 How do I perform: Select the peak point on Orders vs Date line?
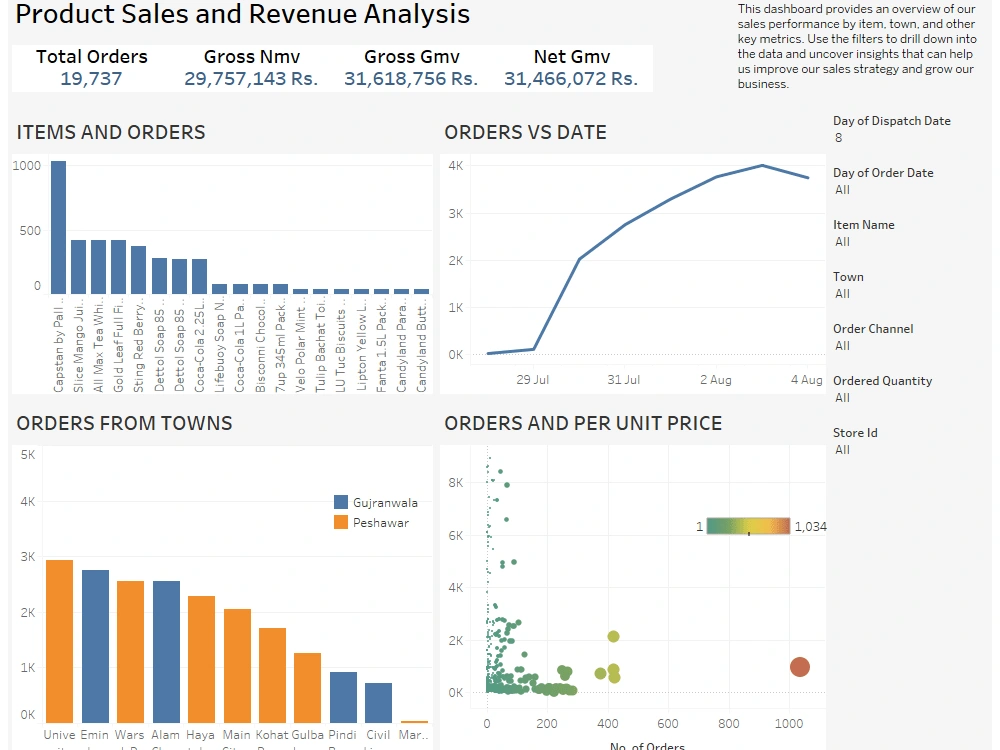pos(762,165)
